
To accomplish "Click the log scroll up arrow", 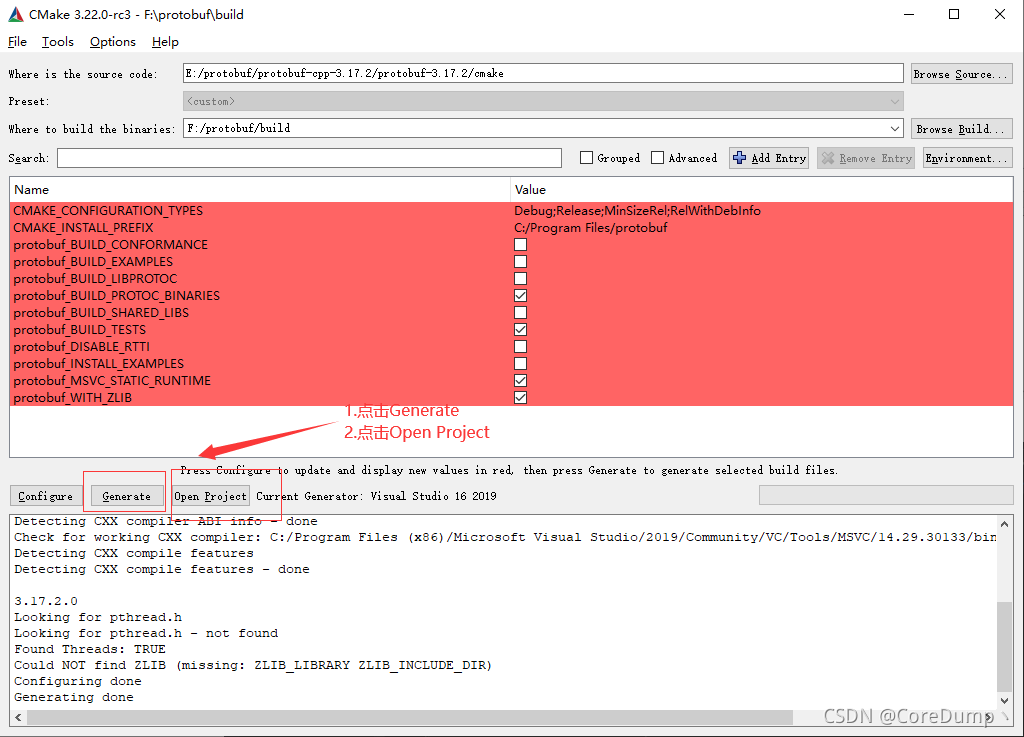I will pyautogui.click(x=1004, y=524).
